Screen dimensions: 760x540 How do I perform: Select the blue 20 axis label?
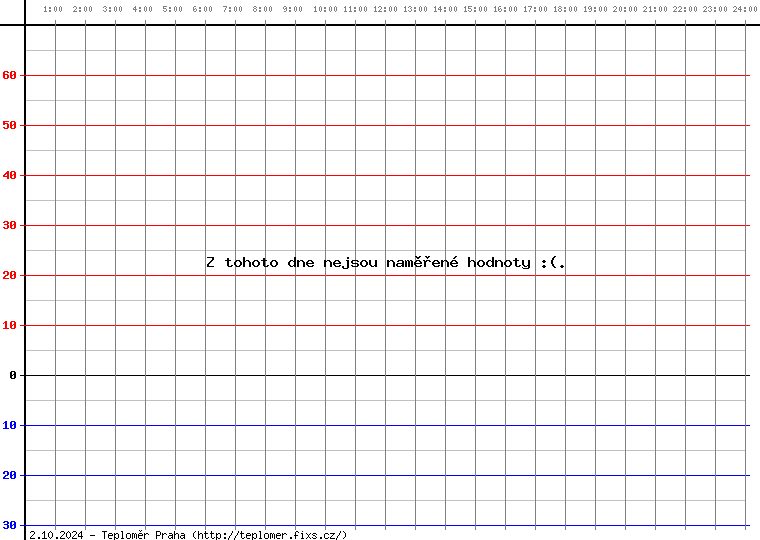(x=9, y=475)
